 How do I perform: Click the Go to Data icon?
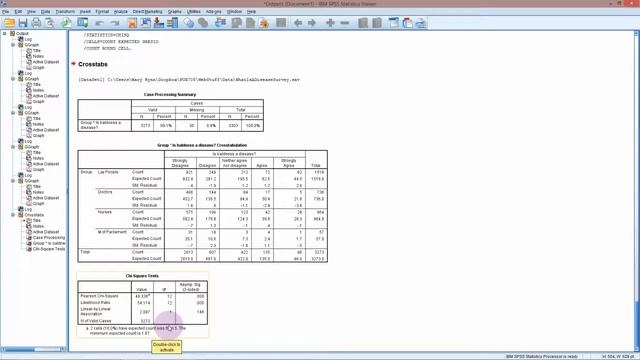132,23
